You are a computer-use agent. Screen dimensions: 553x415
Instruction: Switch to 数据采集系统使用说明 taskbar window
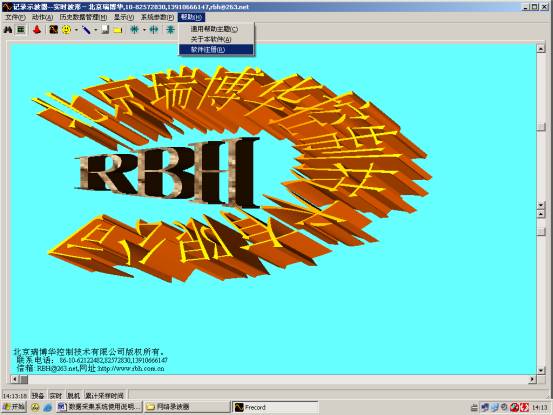tap(99, 407)
